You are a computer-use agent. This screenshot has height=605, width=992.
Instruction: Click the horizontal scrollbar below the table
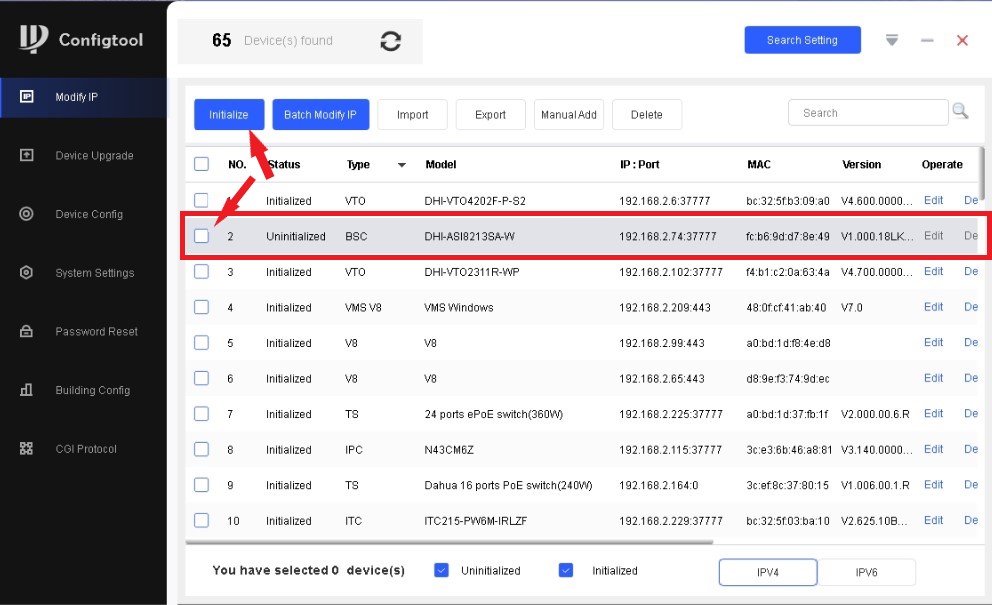click(450, 543)
